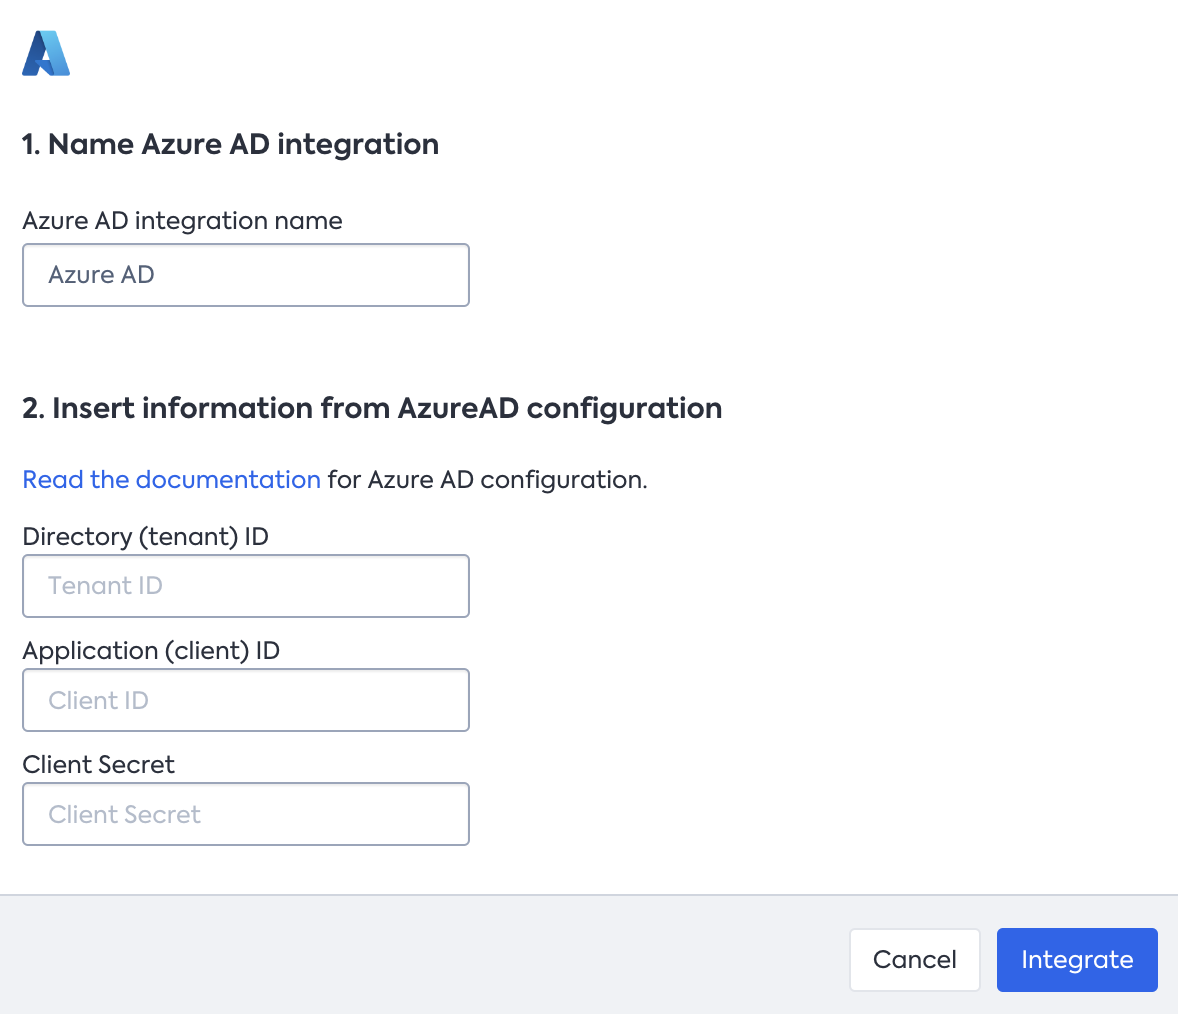
Task: Activate the Client Secret input field
Action: coord(246,814)
